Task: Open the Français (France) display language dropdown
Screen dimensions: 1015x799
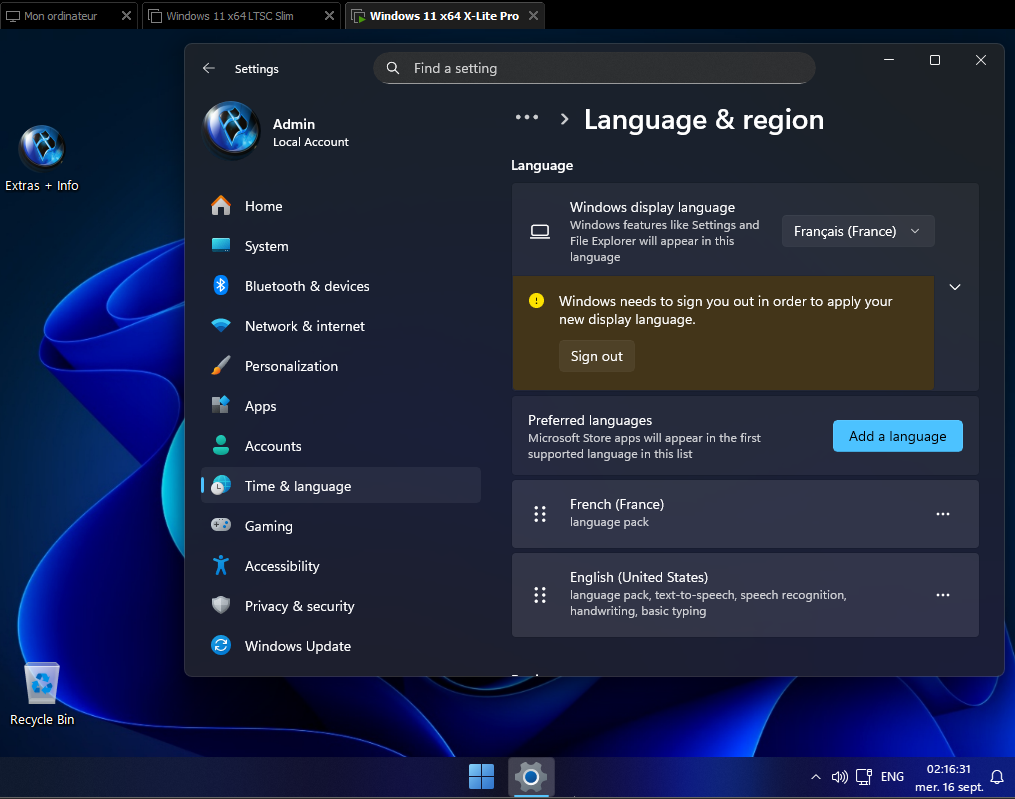Action: coord(858,231)
